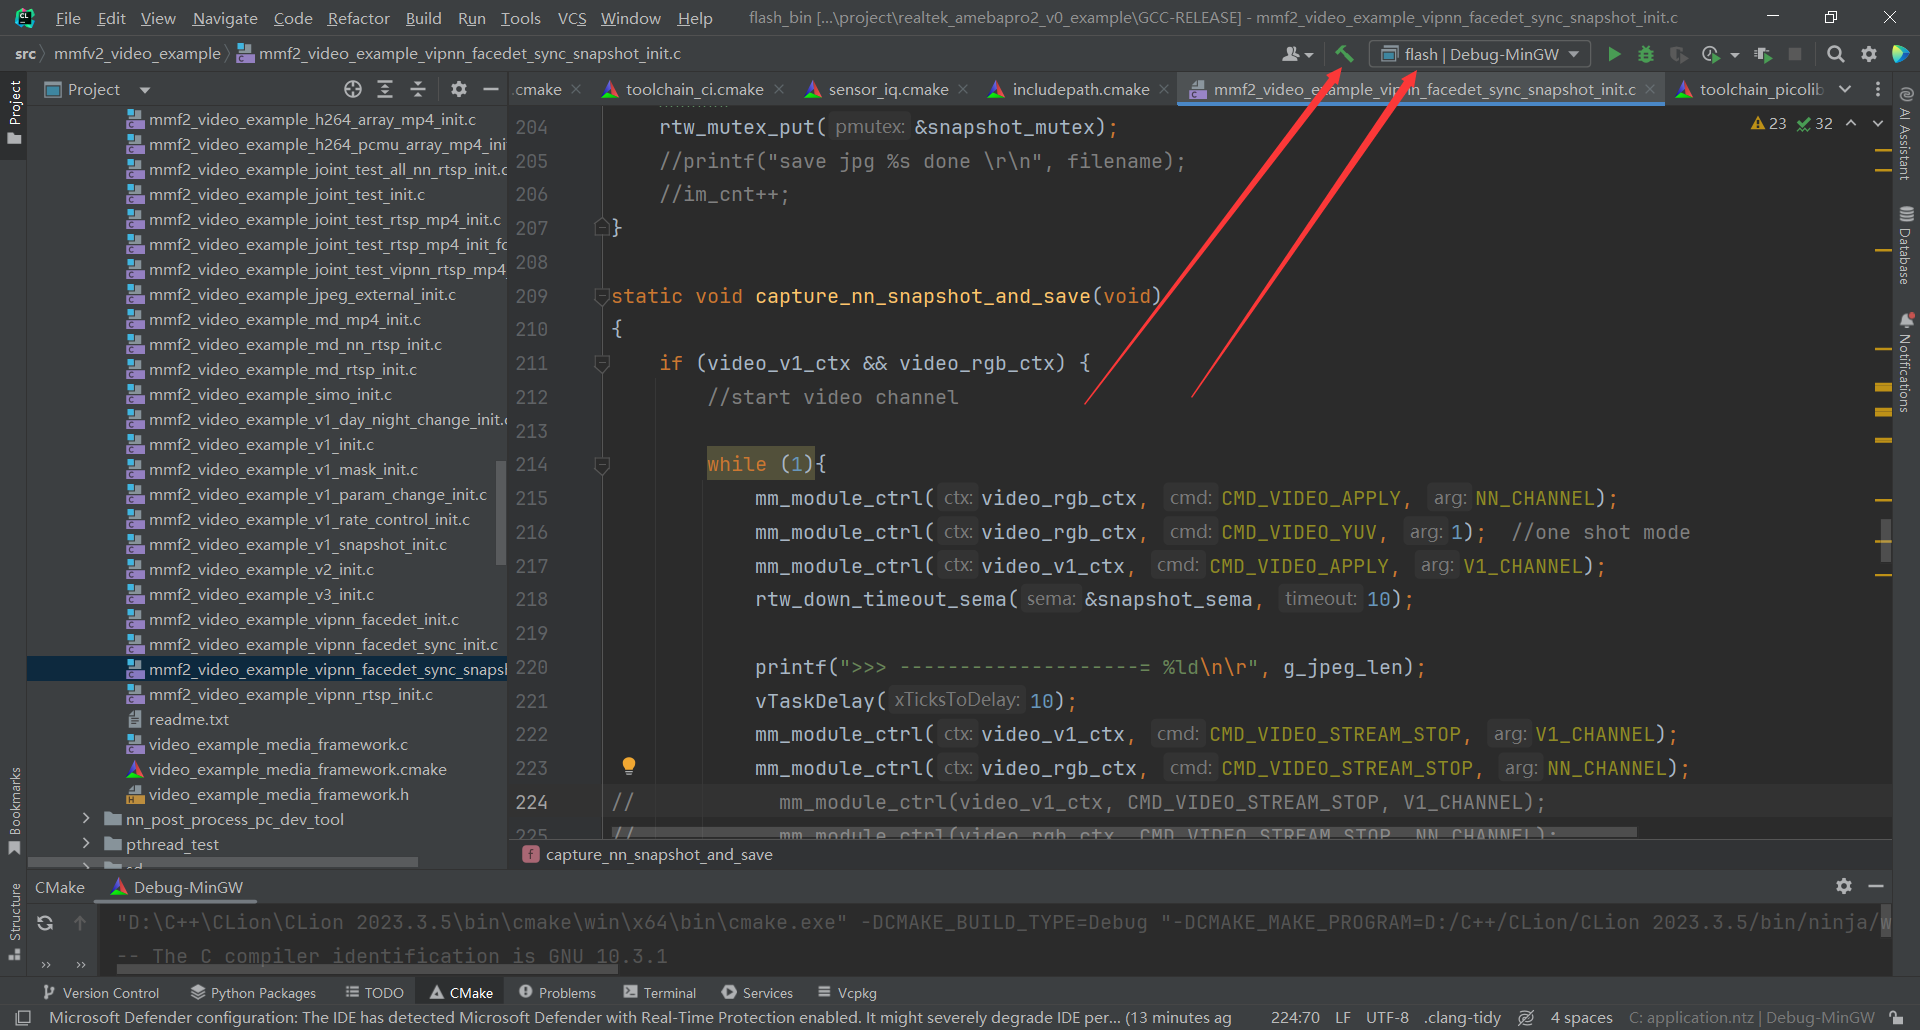Open the Terminal tool window
Screen dimensions: 1920x1030
659,993
